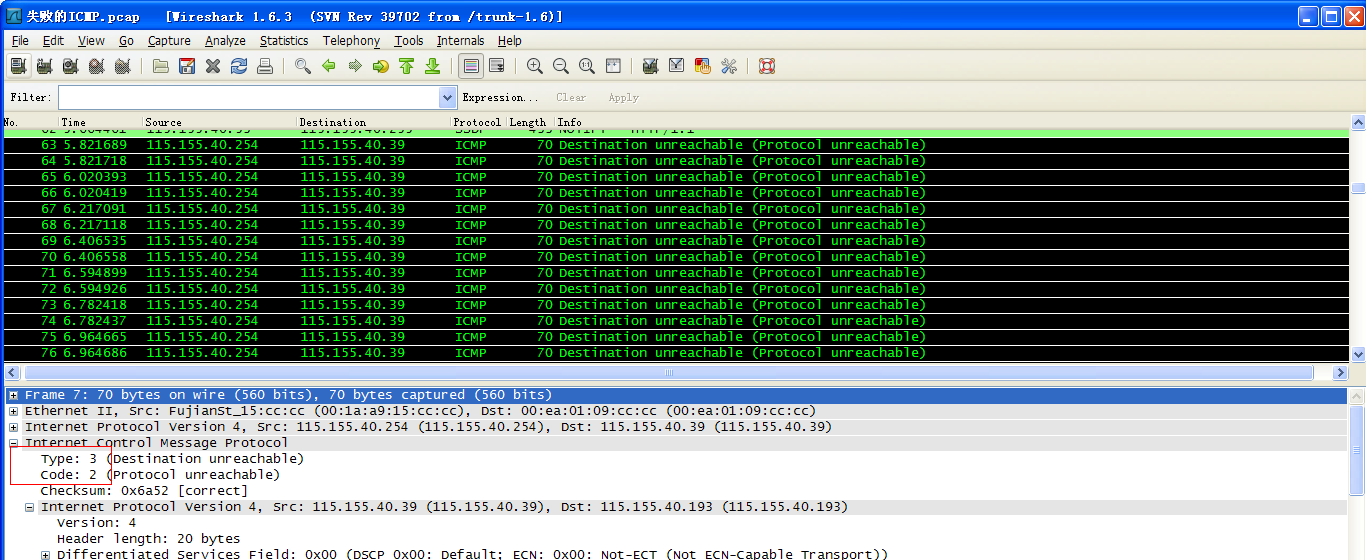
Task: Zoom in on packet text
Action: tap(535, 66)
